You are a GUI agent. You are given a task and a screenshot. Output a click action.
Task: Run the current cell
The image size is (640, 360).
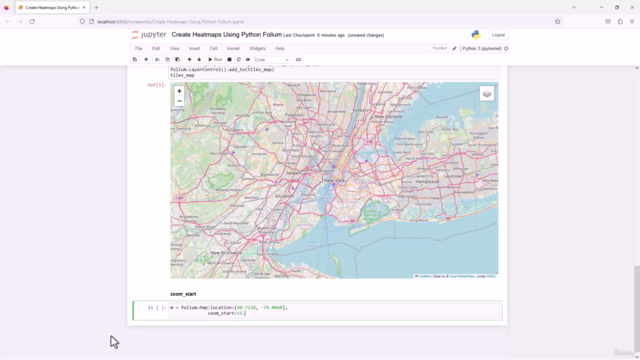(215, 60)
